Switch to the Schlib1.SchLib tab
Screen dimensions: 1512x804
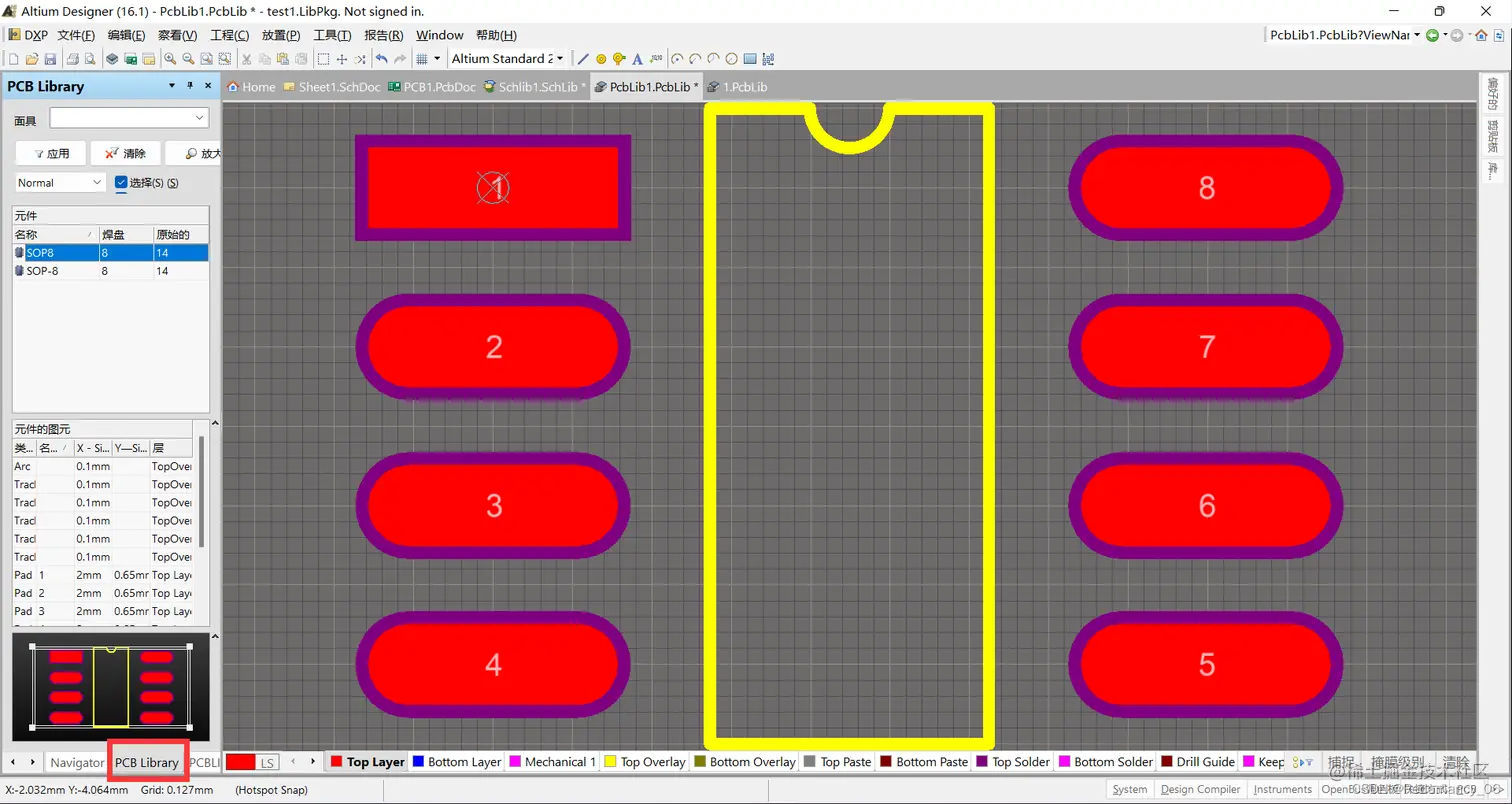tap(535, 87)
